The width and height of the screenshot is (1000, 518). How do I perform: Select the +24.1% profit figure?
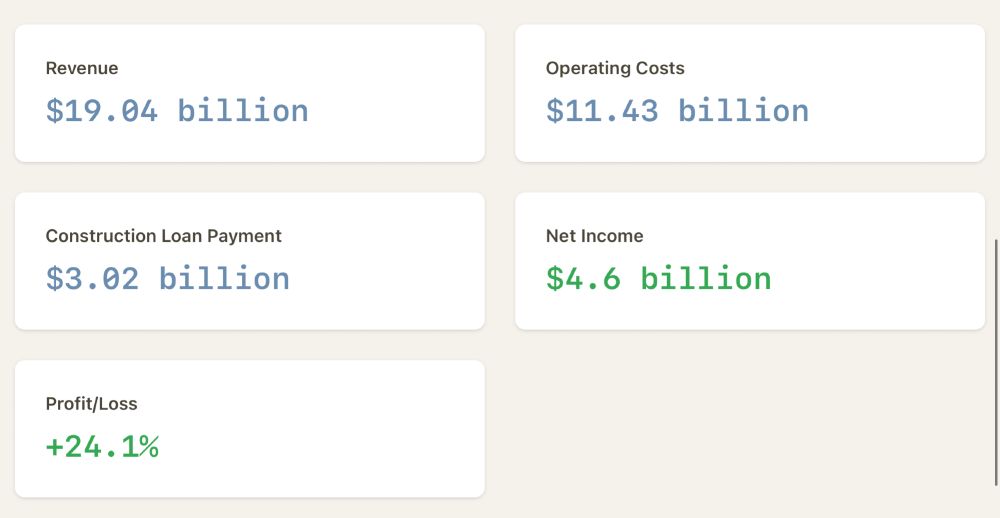click(102, 446)
